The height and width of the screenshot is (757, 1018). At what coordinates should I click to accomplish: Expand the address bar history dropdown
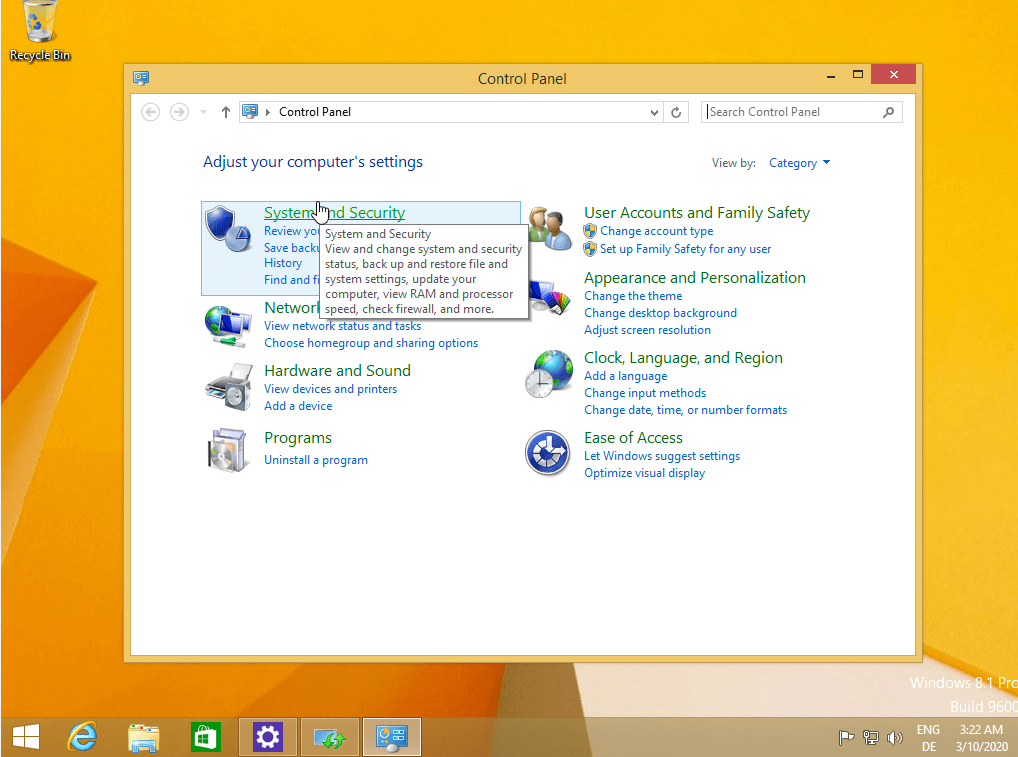[654, 112]
